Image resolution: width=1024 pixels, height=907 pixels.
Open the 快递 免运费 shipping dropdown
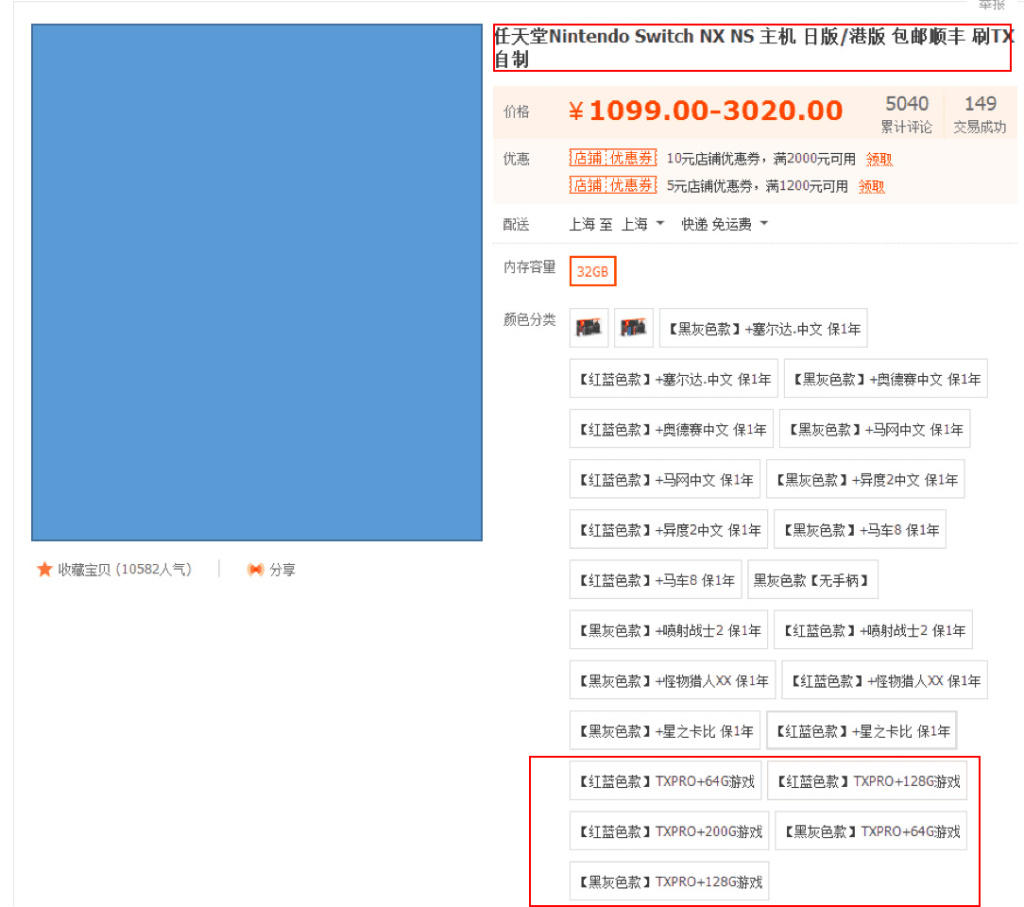click(724, 224)
